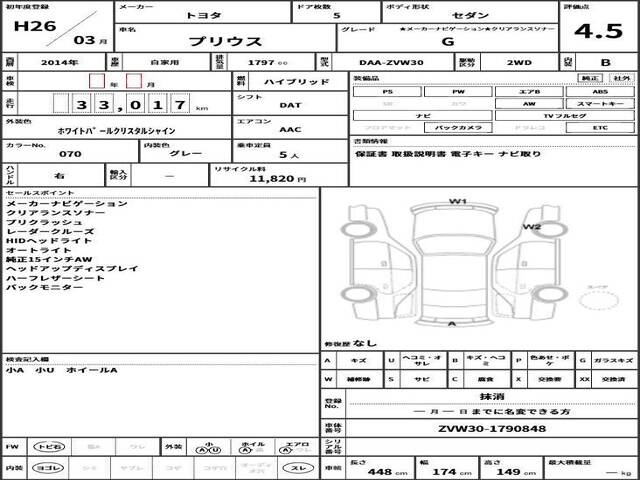Click the 自家用 usage history cell

164,62
